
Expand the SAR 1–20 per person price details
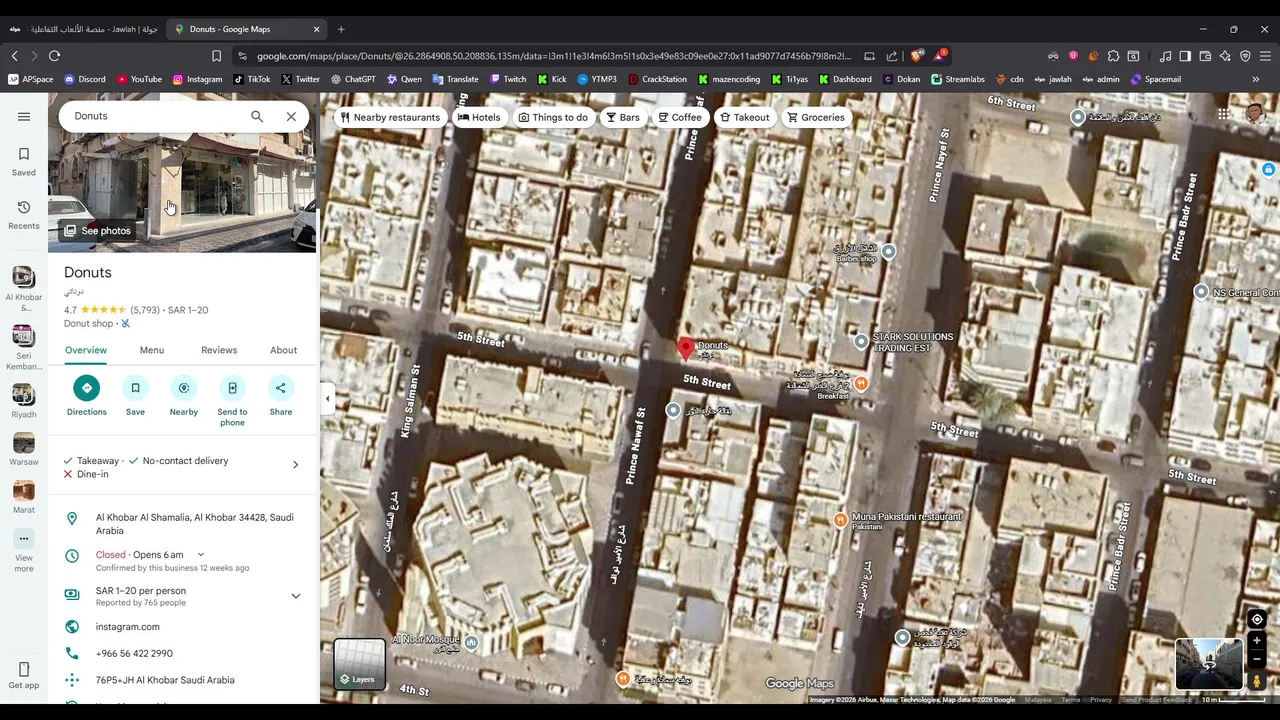coord(295,596)
